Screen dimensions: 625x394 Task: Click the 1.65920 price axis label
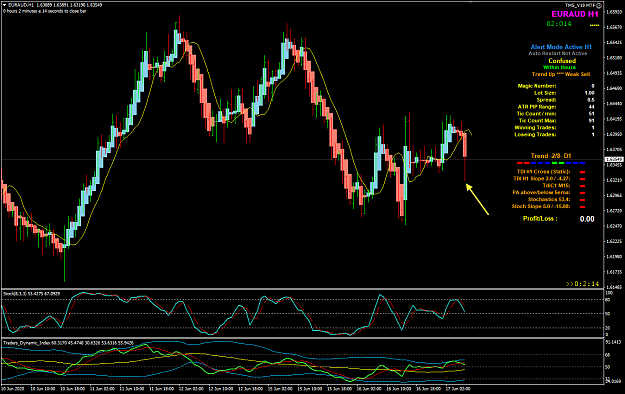(614, 12)
